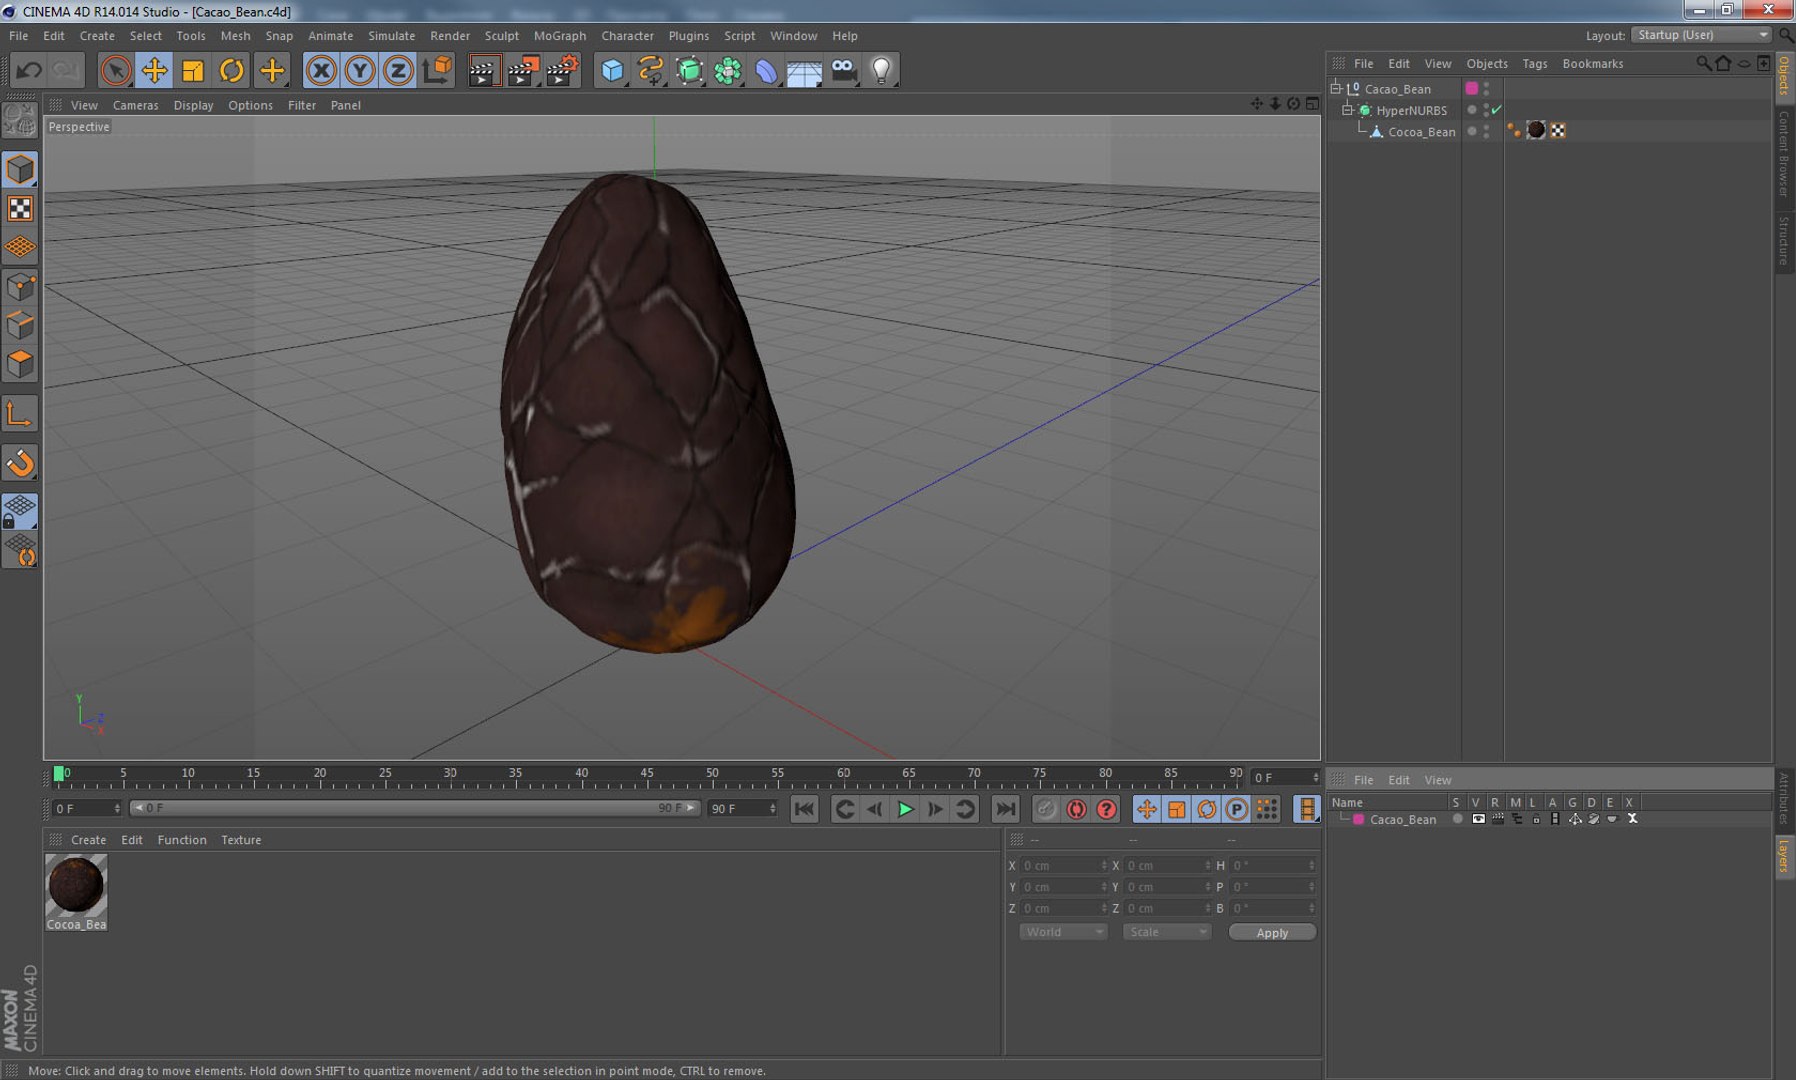Viewport: 1796px width, 1080px height.
Task: Click the timeline preview range slider
Action: (415, 808)
